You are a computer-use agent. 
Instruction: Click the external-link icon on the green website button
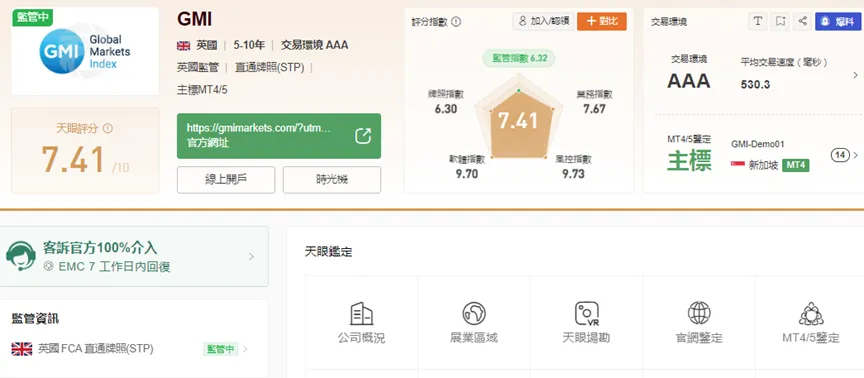click(363, 136)
